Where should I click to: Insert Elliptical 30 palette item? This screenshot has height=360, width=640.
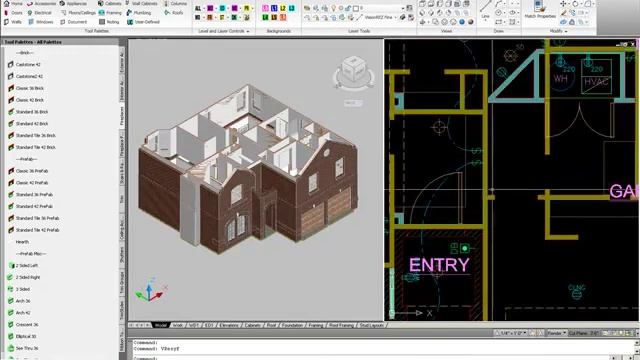(22, 337)
